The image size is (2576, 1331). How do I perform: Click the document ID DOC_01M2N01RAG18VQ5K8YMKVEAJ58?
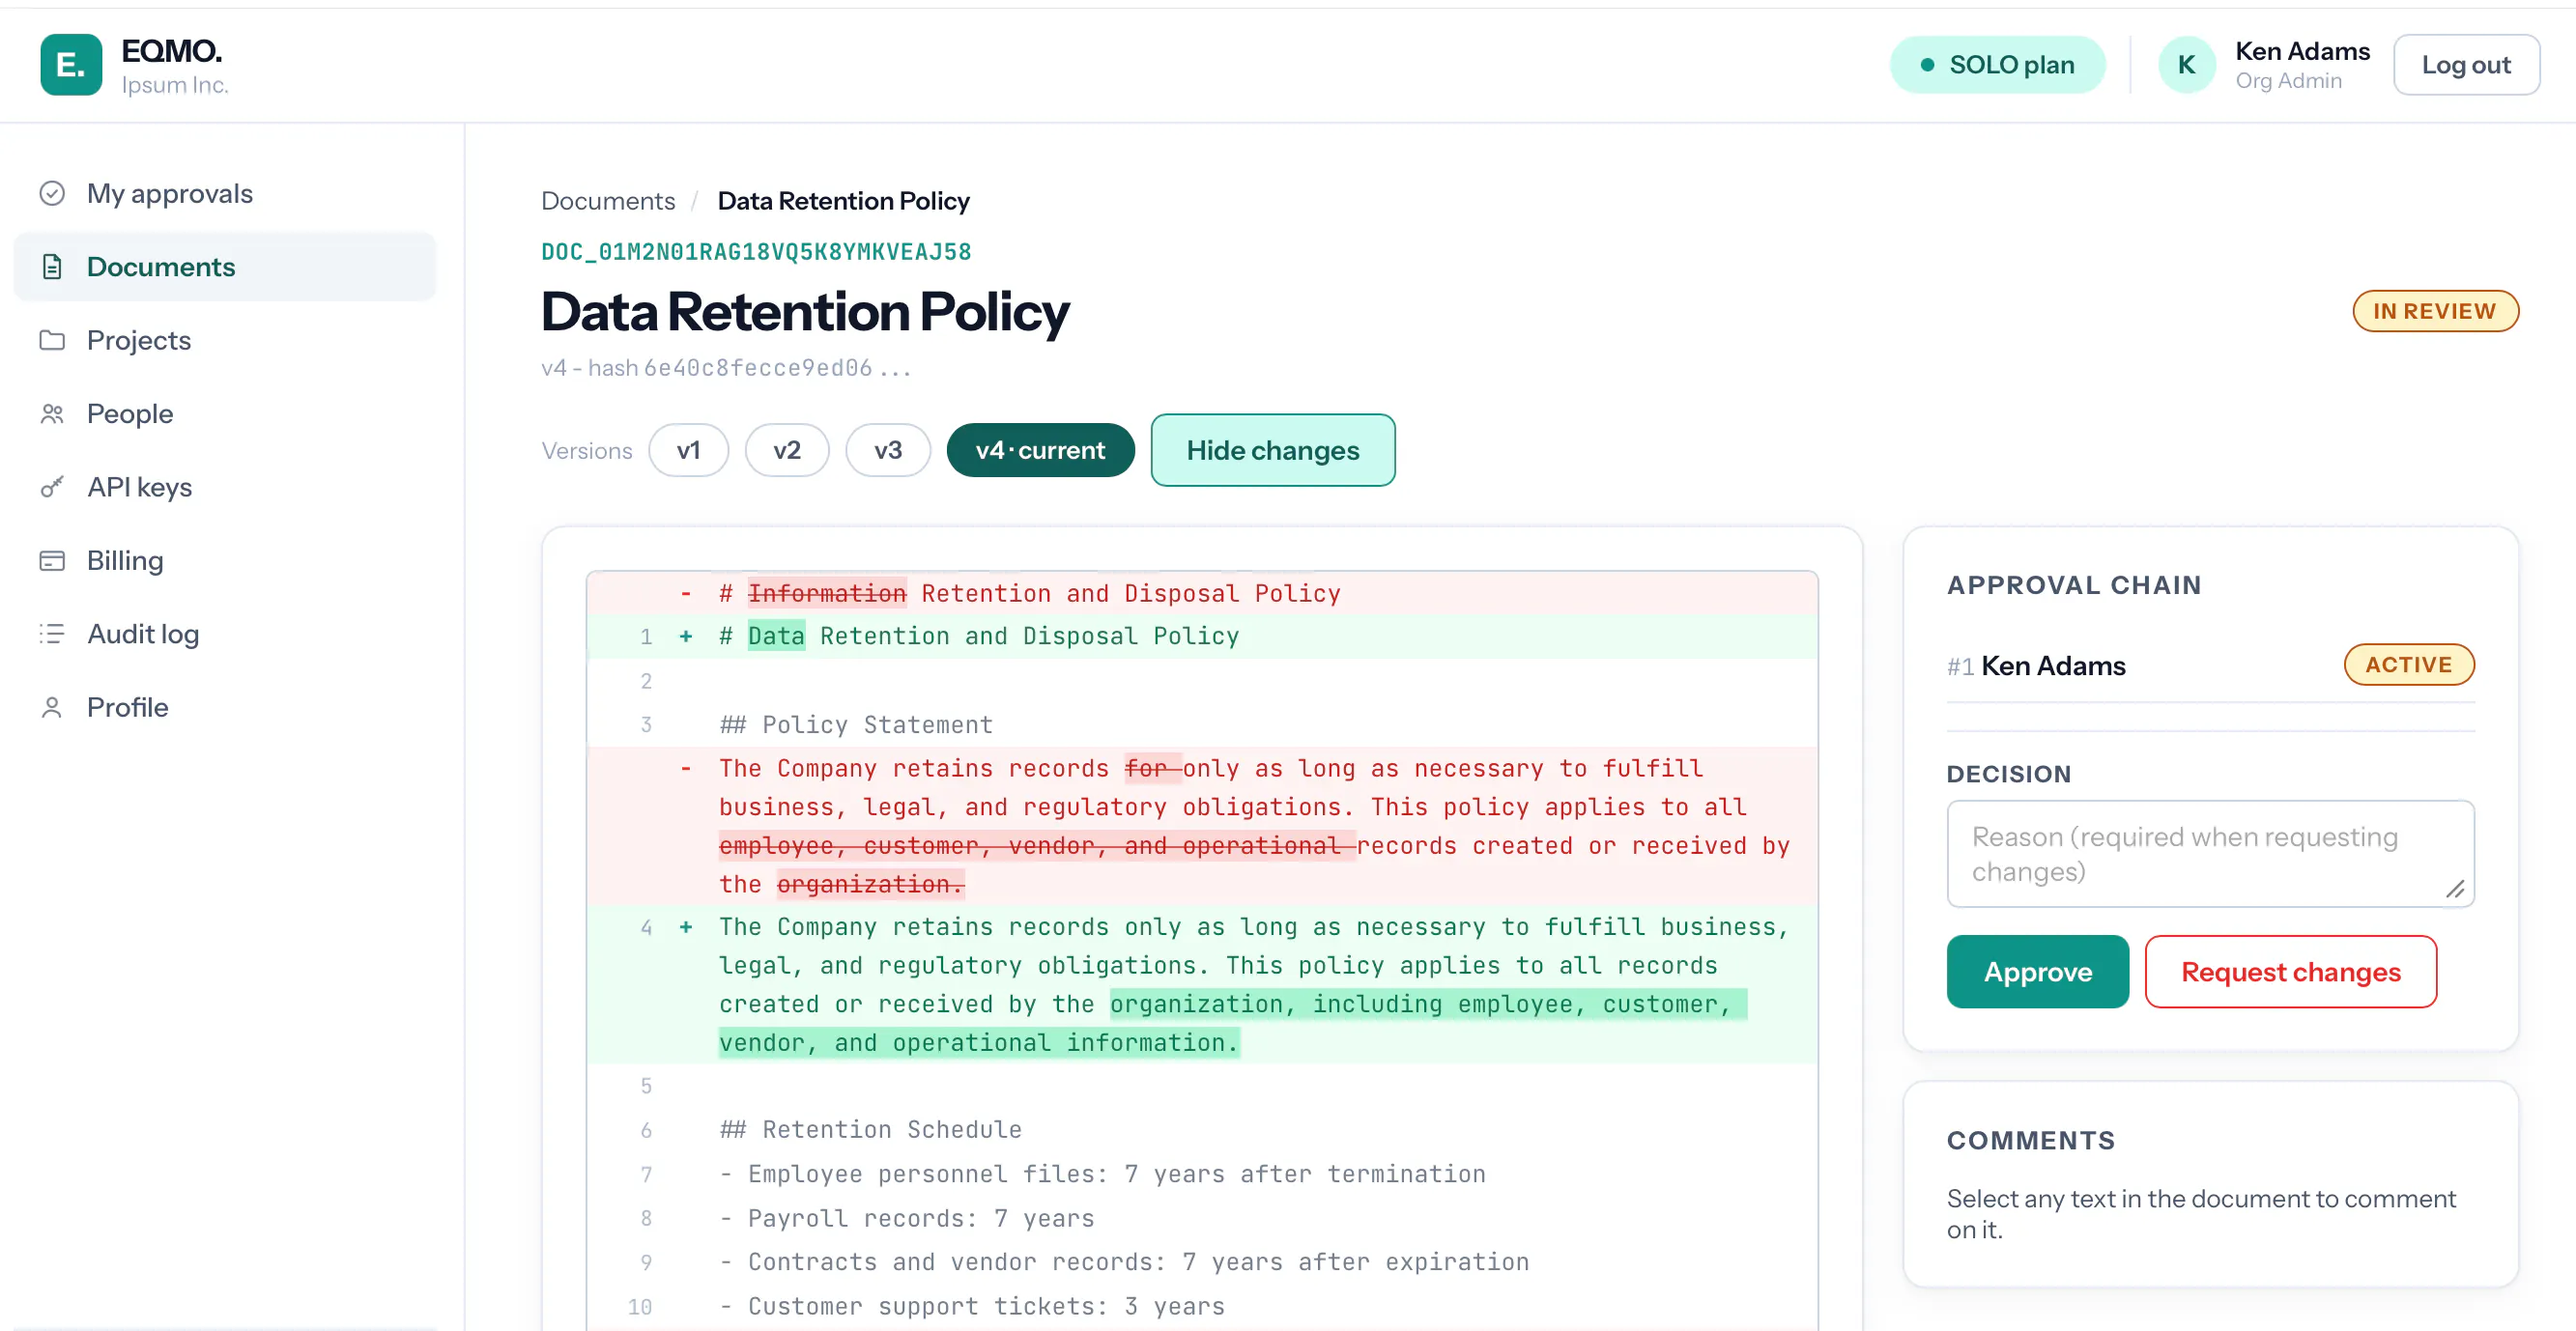[x=756, y=252]
